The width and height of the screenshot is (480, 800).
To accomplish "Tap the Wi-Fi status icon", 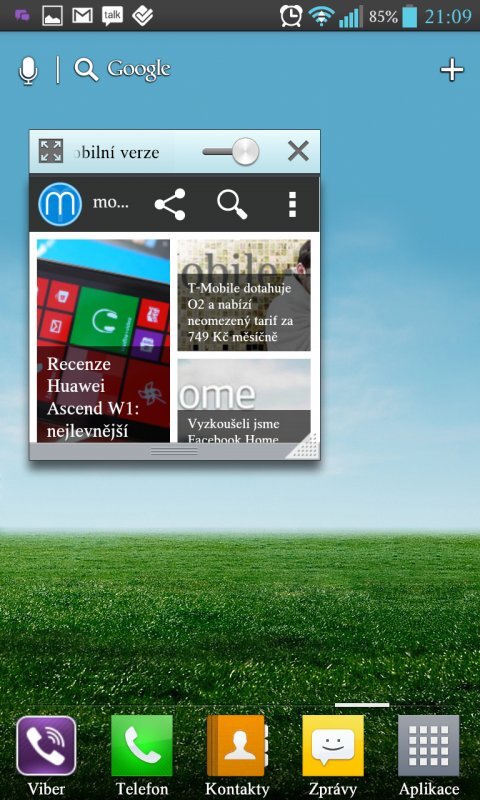I will click(x=321, y=17).
